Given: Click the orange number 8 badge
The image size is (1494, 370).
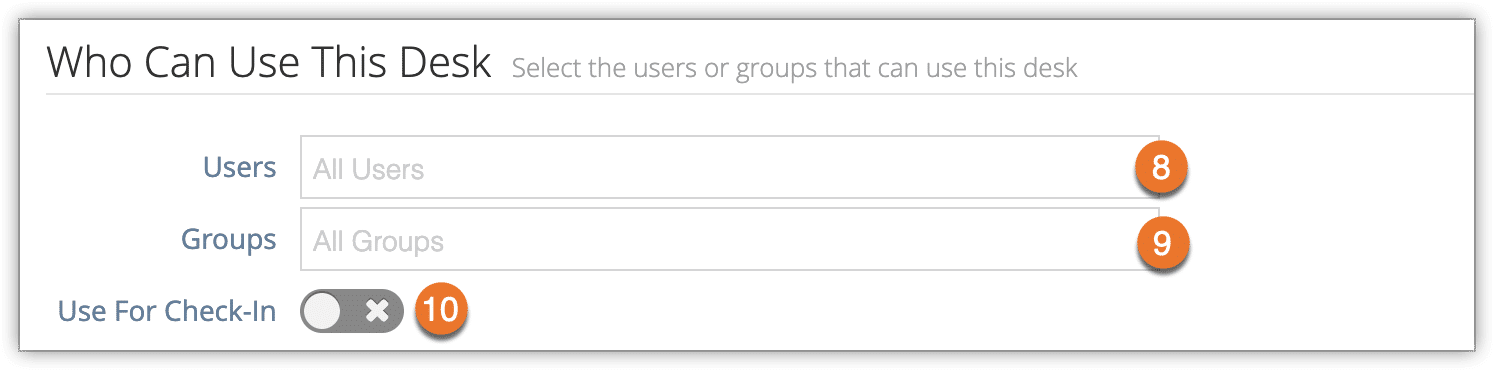Looking at the screenshot, I should [x=1161, y=168].
